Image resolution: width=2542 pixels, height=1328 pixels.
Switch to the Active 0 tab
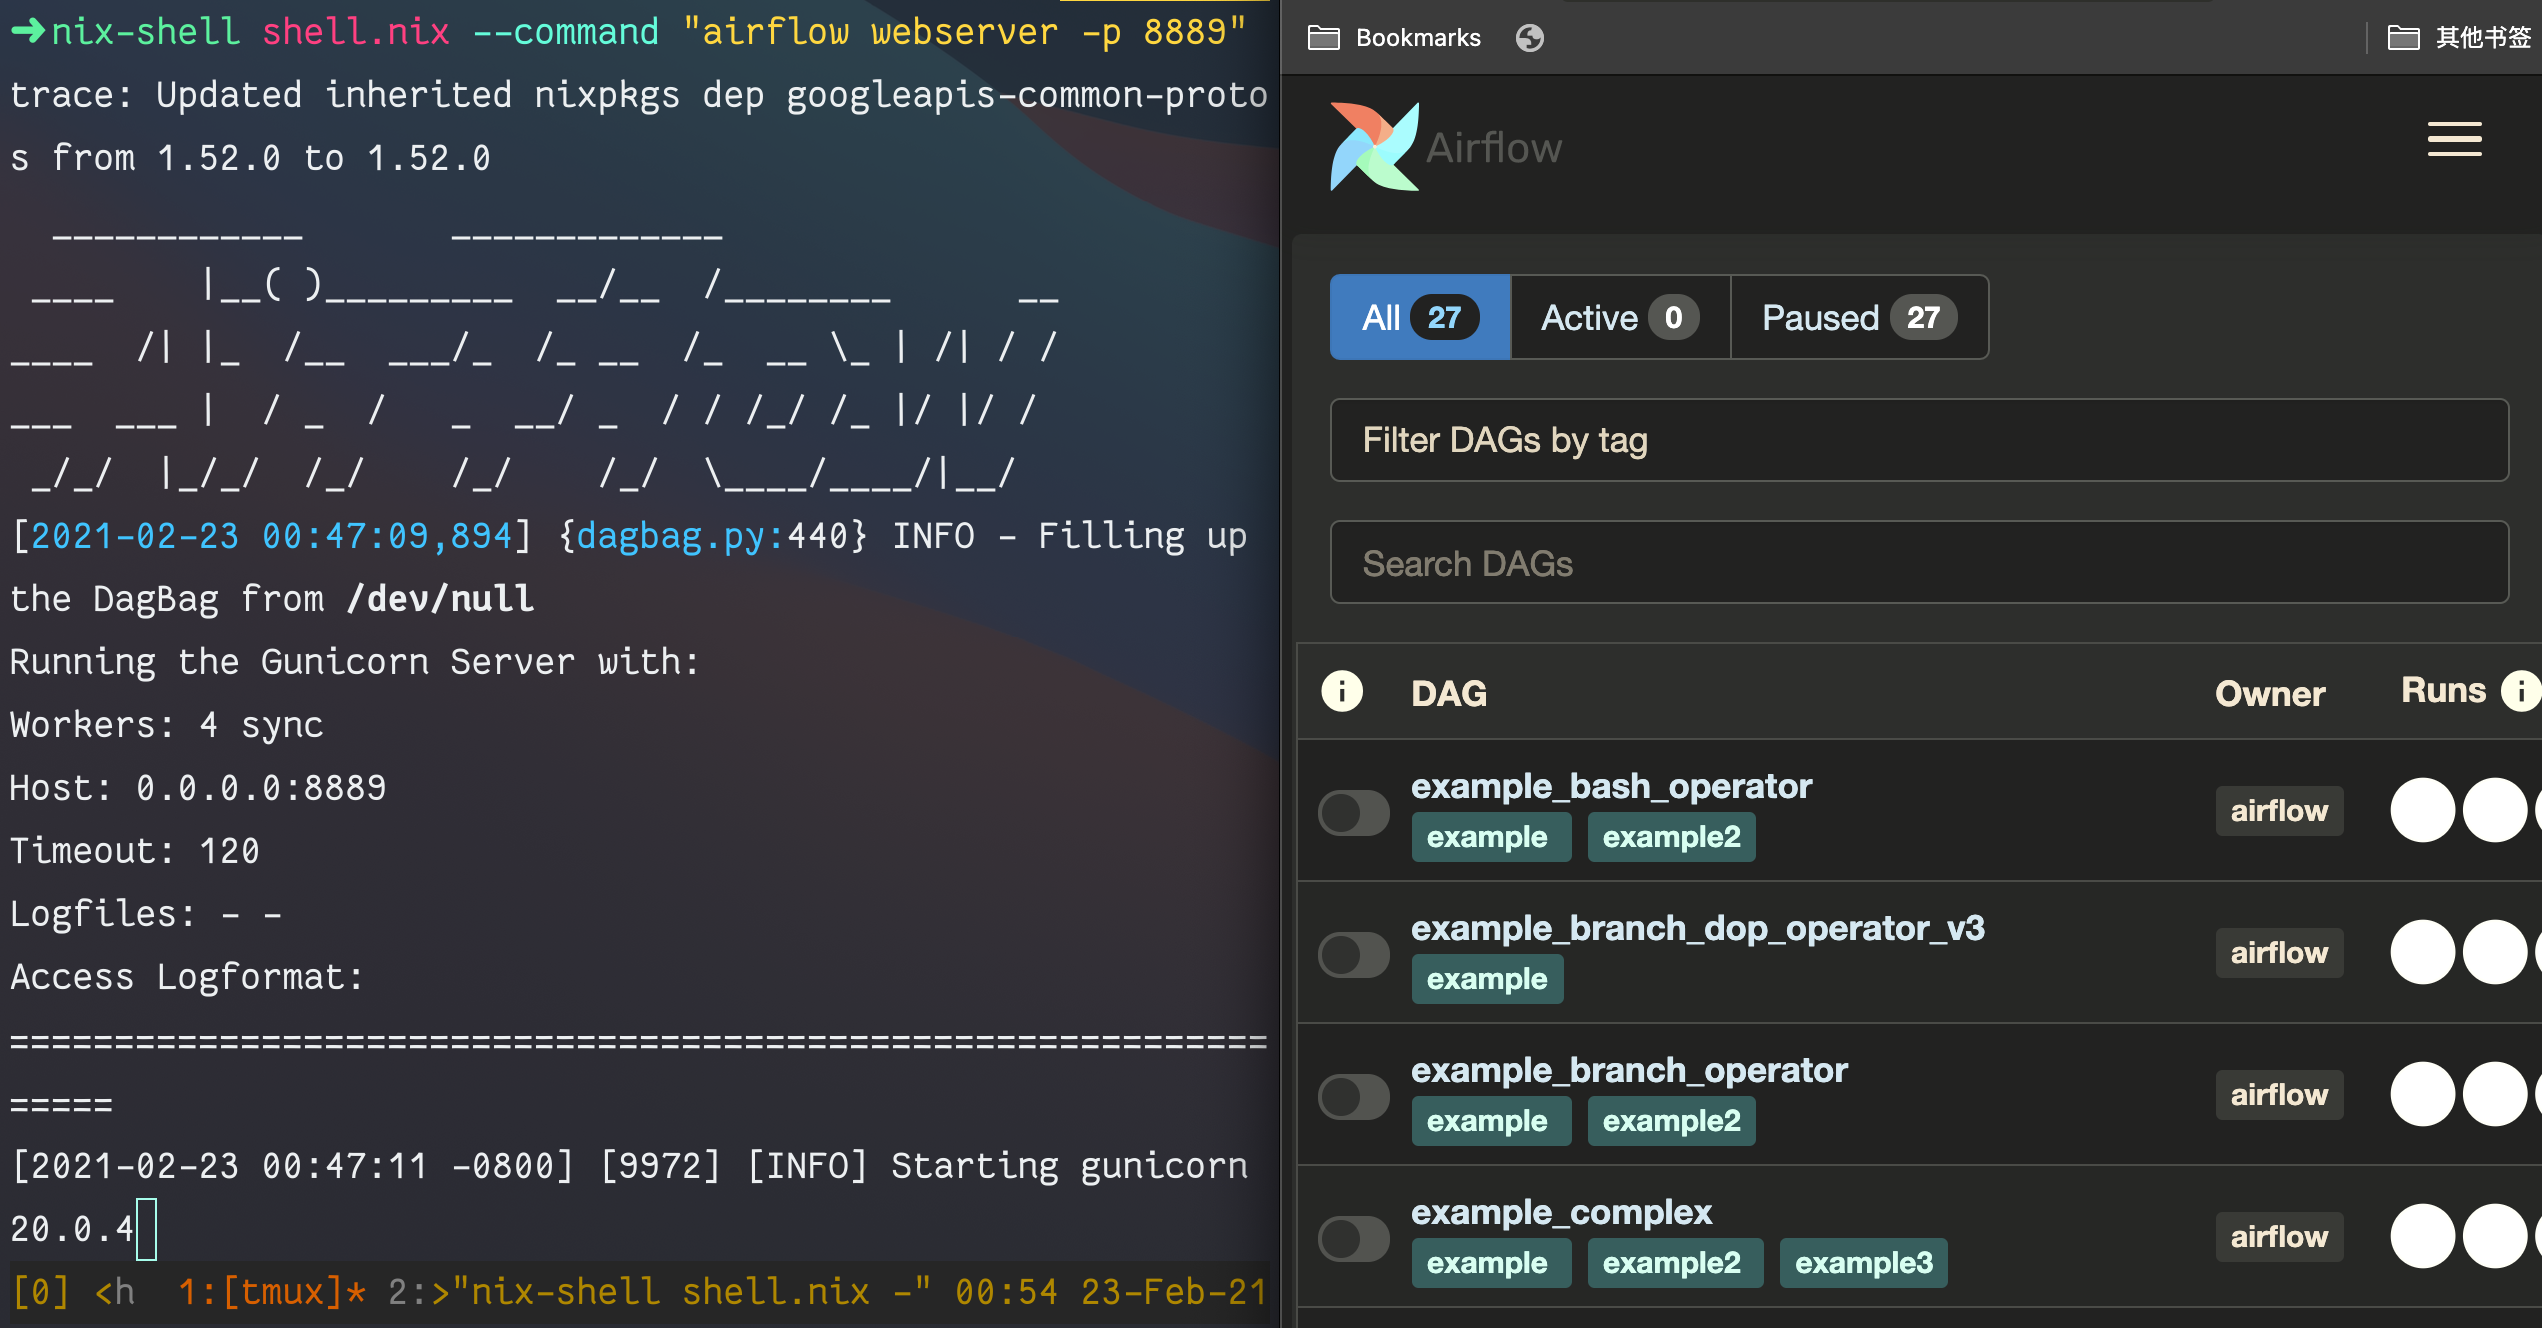(x=1620, y=317)
